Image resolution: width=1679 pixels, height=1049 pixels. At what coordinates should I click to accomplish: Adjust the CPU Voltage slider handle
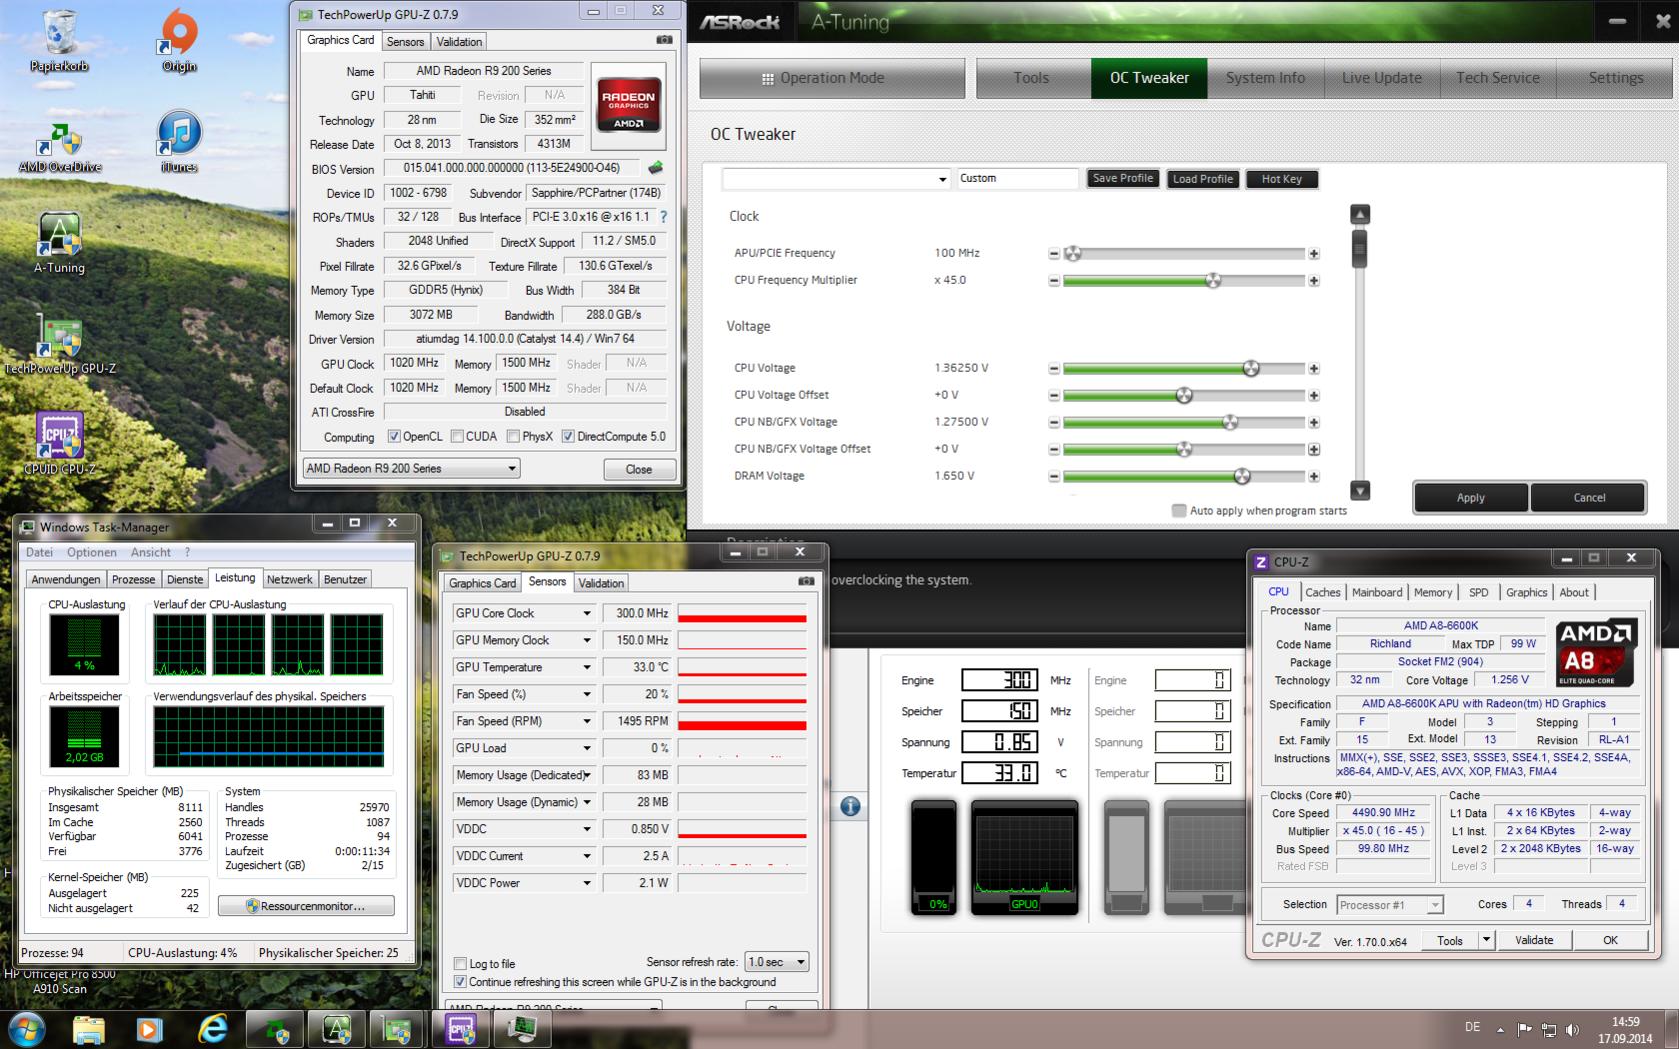pyautogui.click(x=1251, y=369)
